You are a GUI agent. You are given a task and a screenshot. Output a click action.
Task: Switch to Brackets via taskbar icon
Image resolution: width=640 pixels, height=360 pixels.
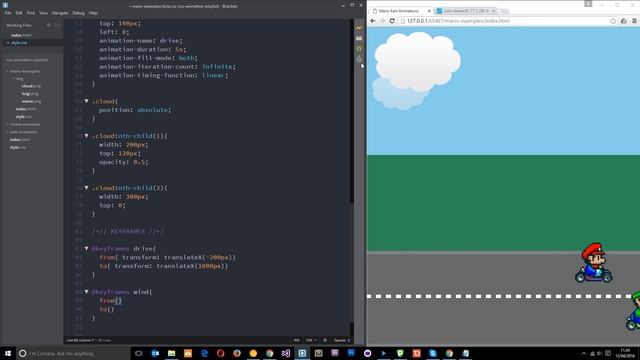pyautogui.click(x=302, y=353)
